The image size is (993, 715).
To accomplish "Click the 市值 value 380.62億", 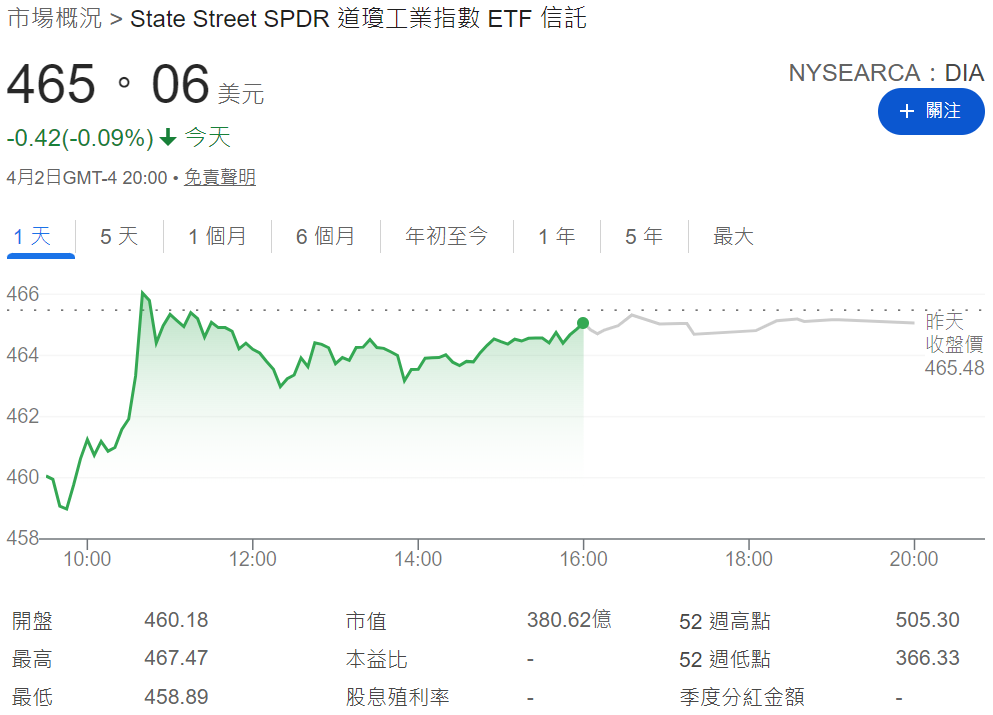I will click(x=569, y=621).
